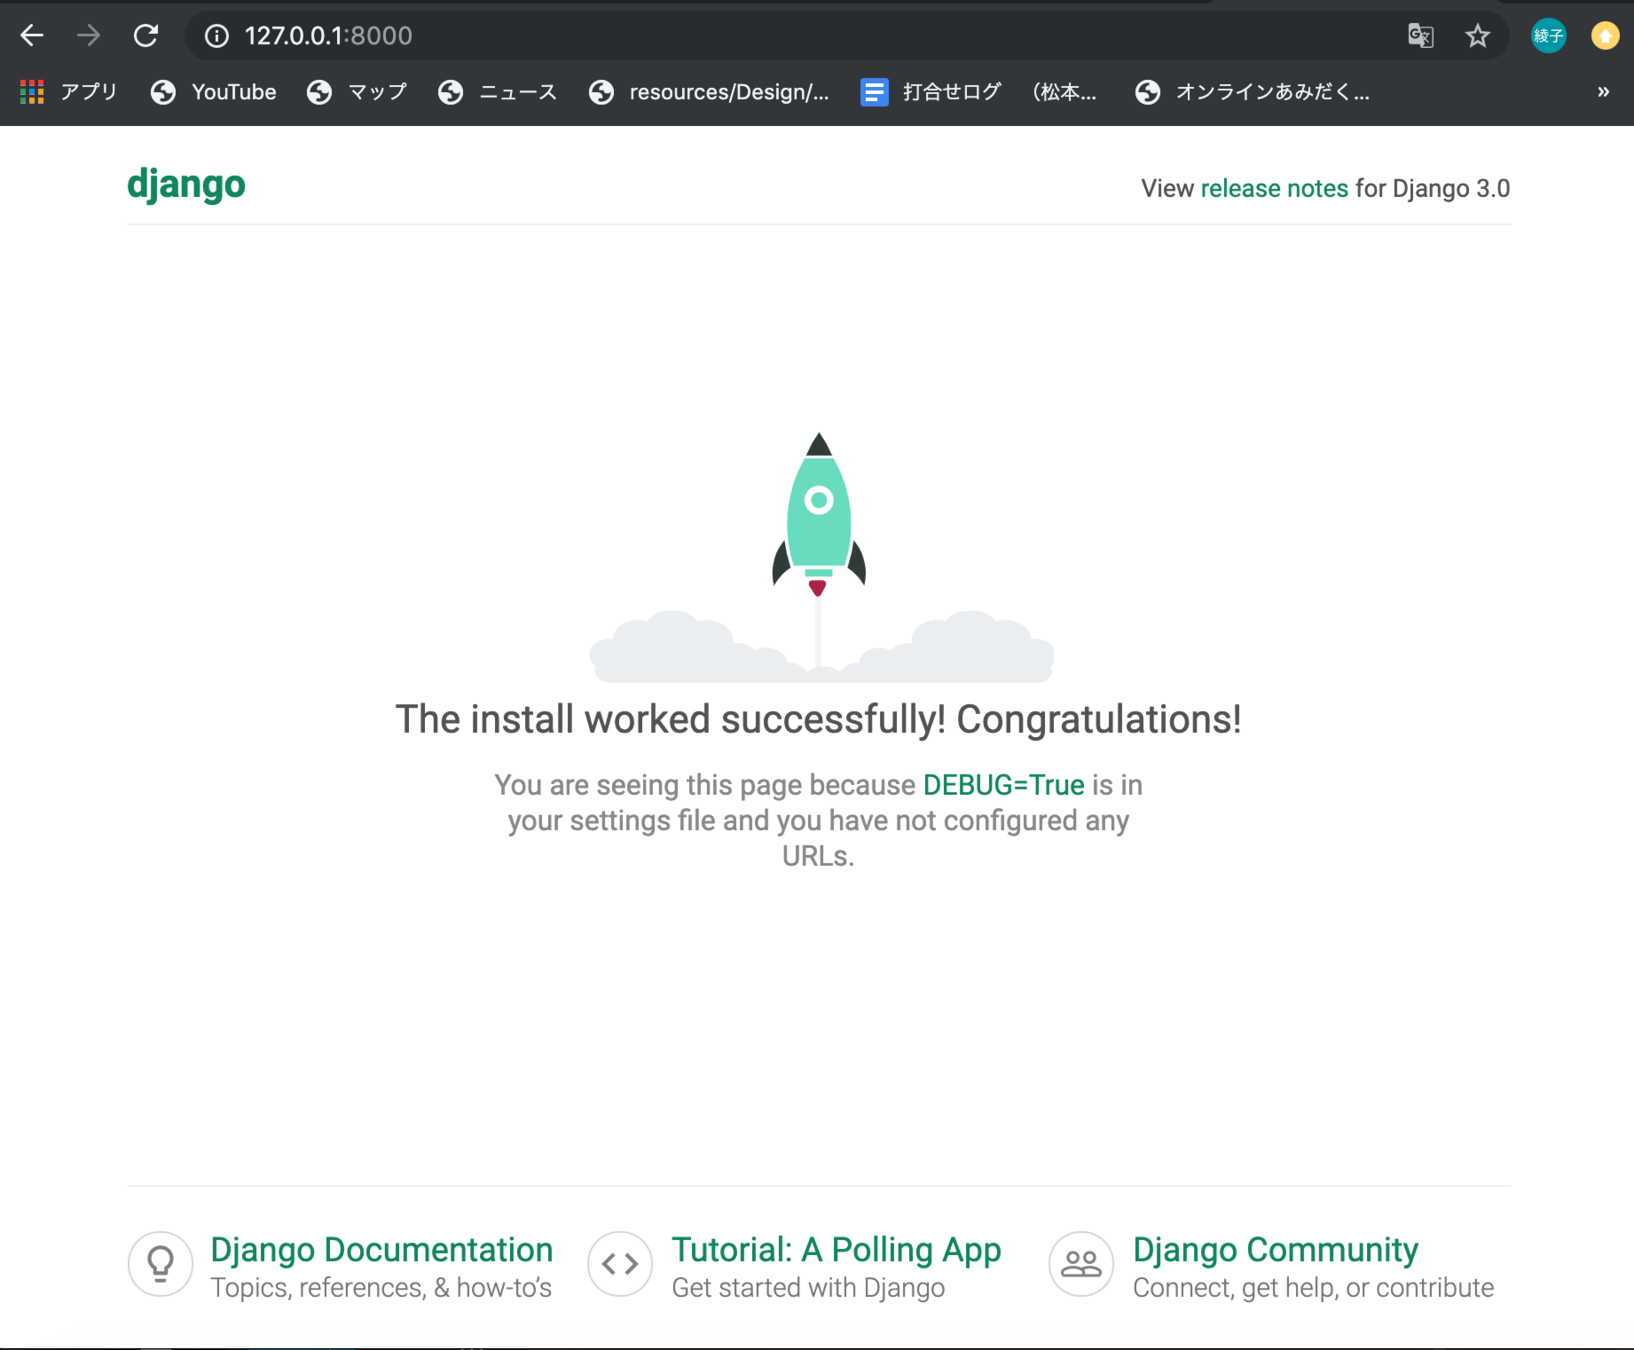Click the DEBUG=True link
1634x1350 pixels.
coord(1003,785)
